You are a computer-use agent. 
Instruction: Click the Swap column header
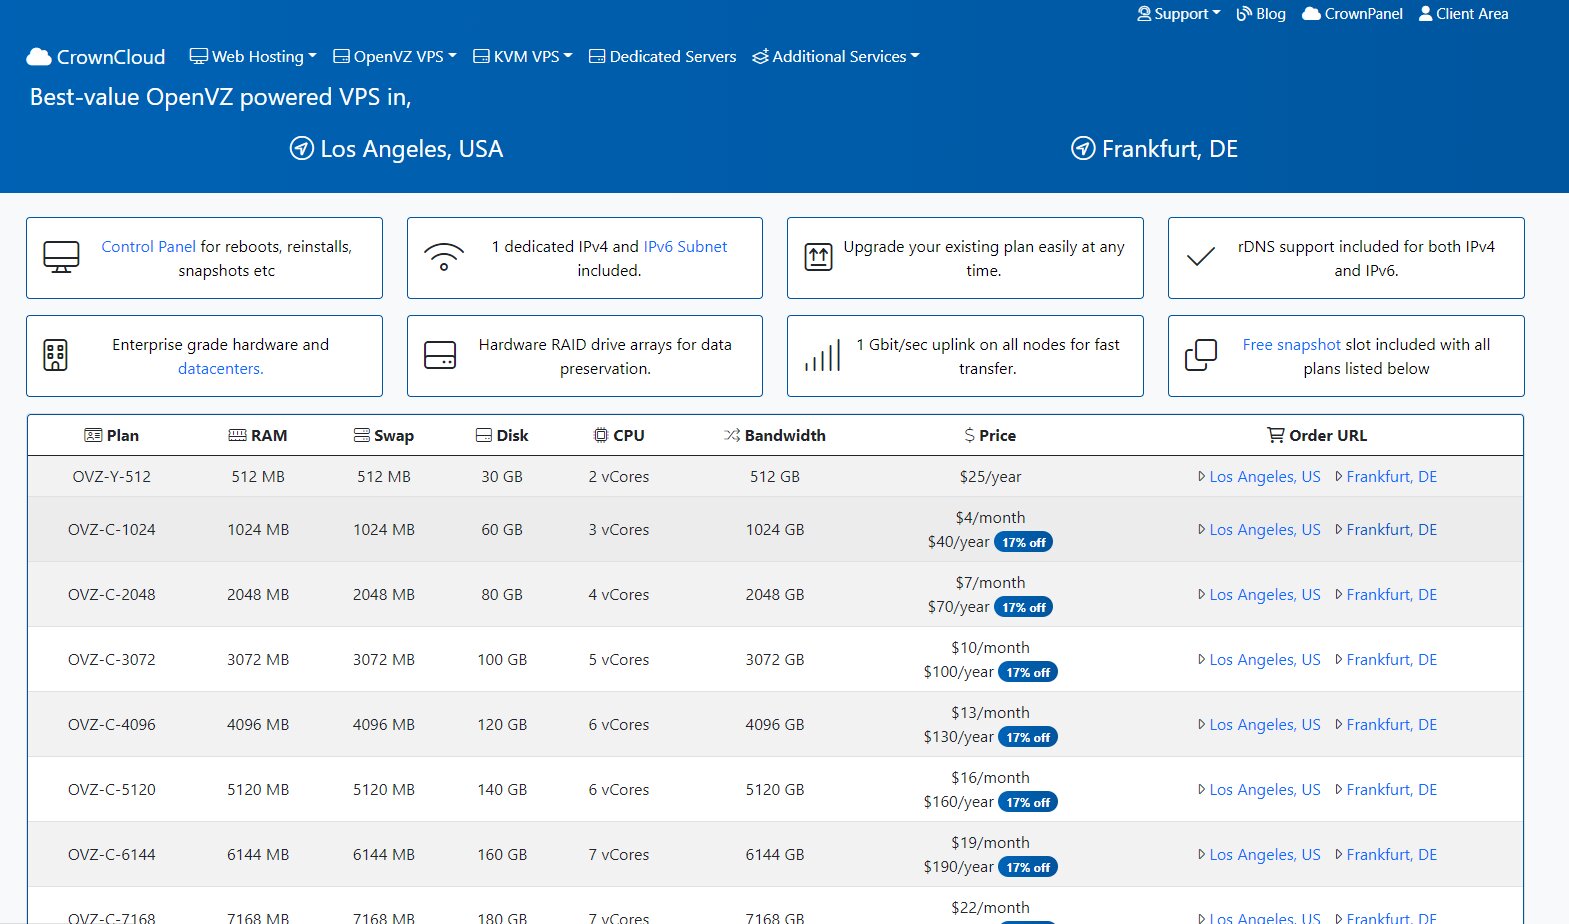pos(384,436)
